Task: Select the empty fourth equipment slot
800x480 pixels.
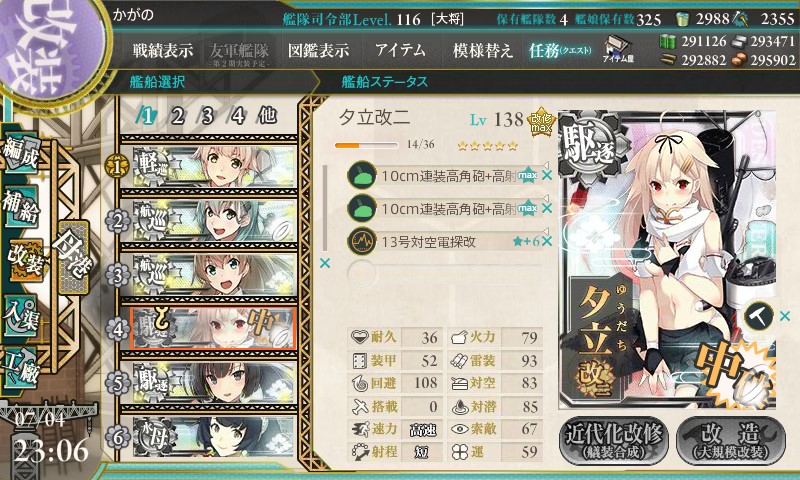Action: (444, 273)
